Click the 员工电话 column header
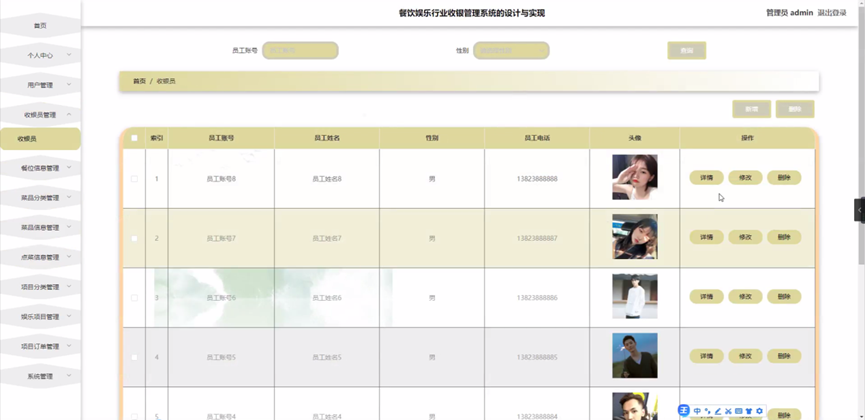The width and height of the screenshot is (865, 420). click(x=537, y=138)
